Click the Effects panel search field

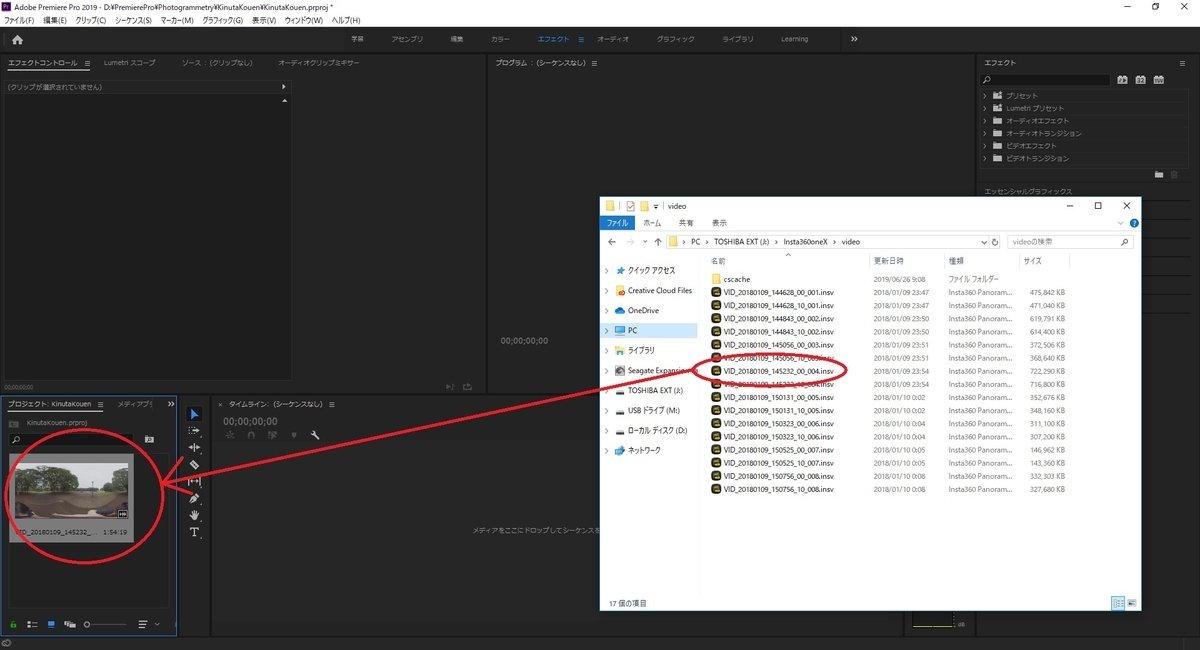[x=1043, y=80]
